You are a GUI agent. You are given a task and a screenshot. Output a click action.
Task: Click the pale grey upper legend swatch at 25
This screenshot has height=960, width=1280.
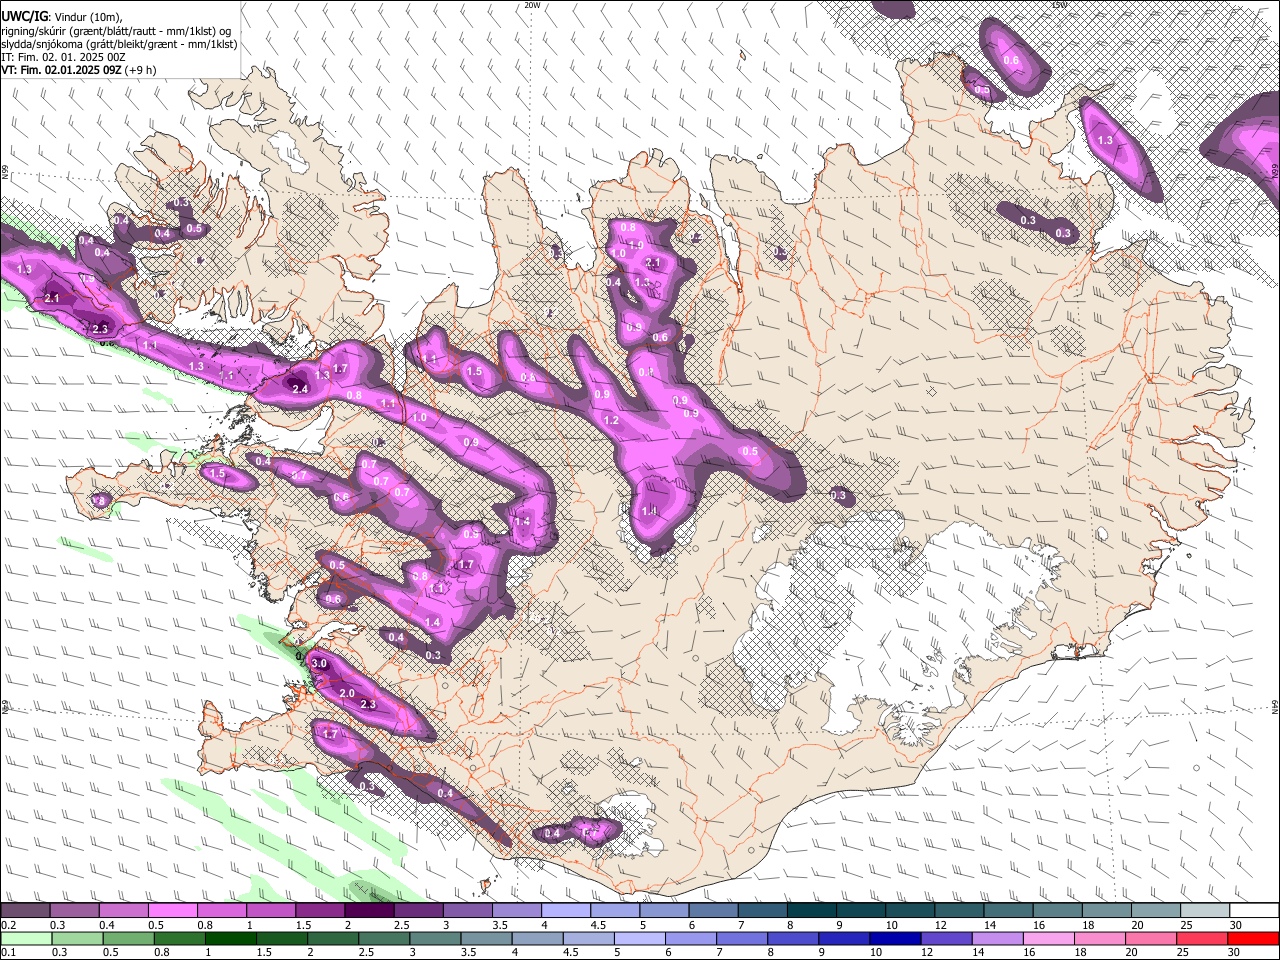point(1206,910)
